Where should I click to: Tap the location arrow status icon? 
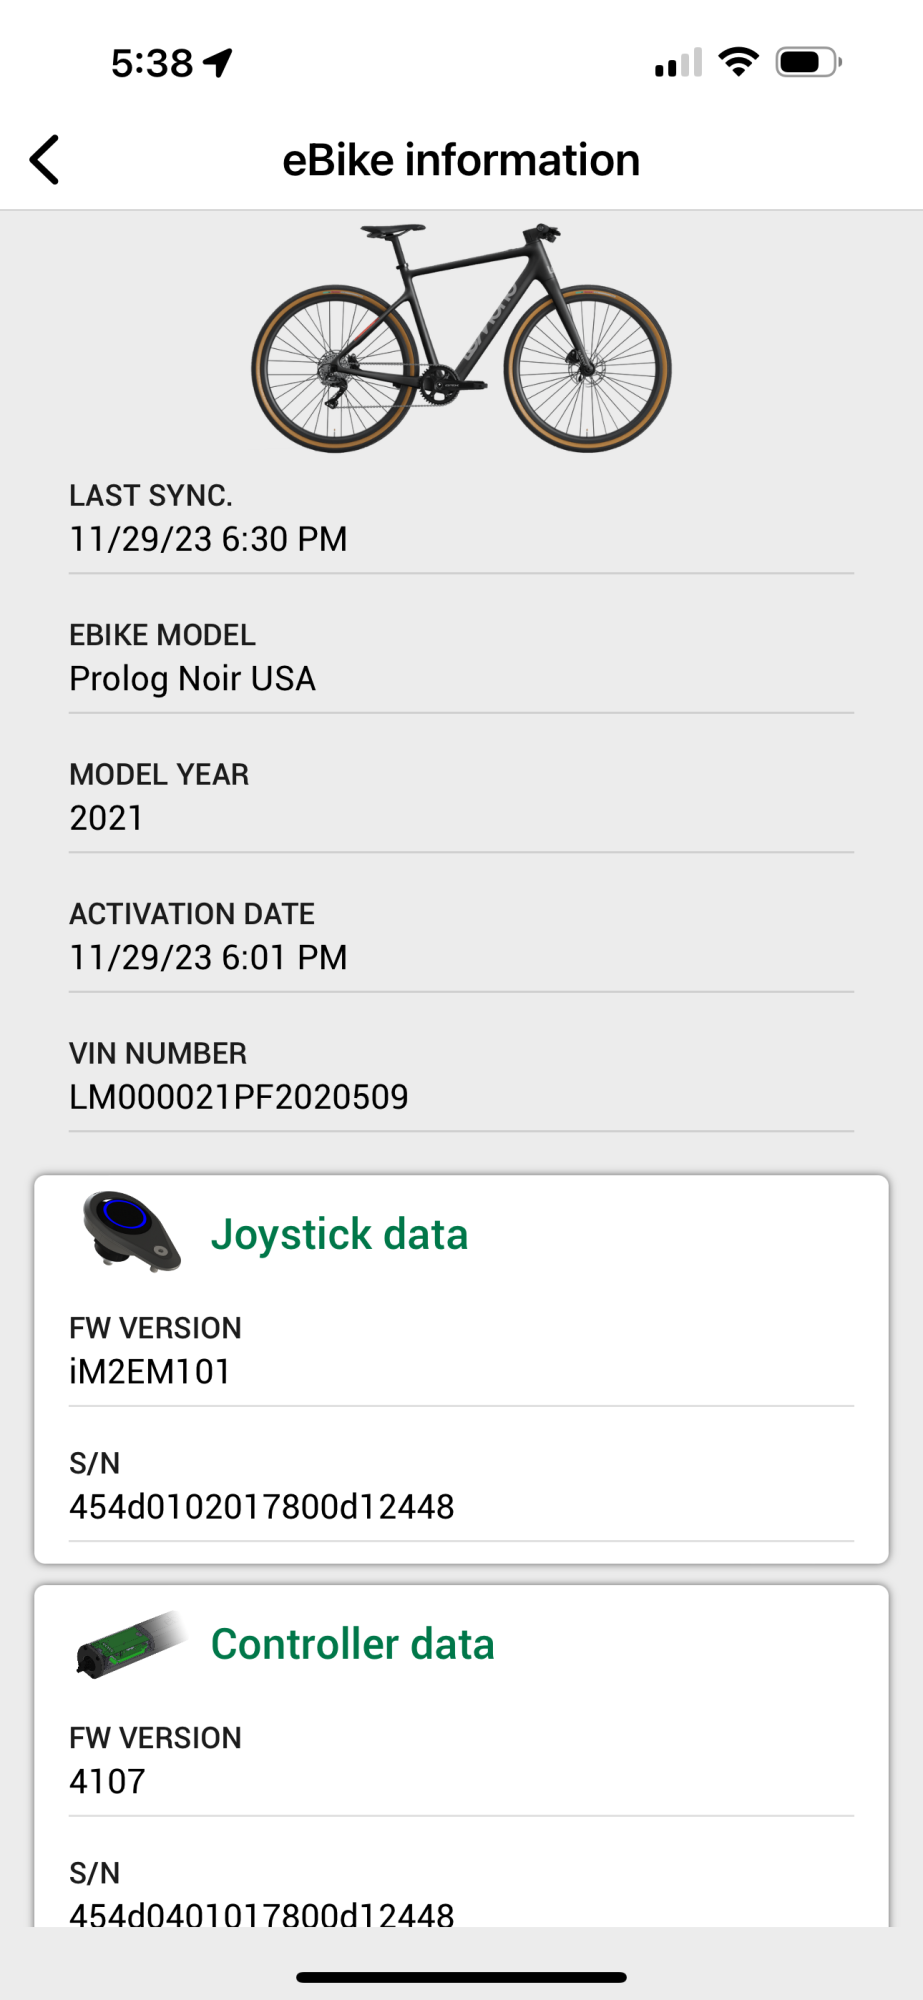[218, 63]
